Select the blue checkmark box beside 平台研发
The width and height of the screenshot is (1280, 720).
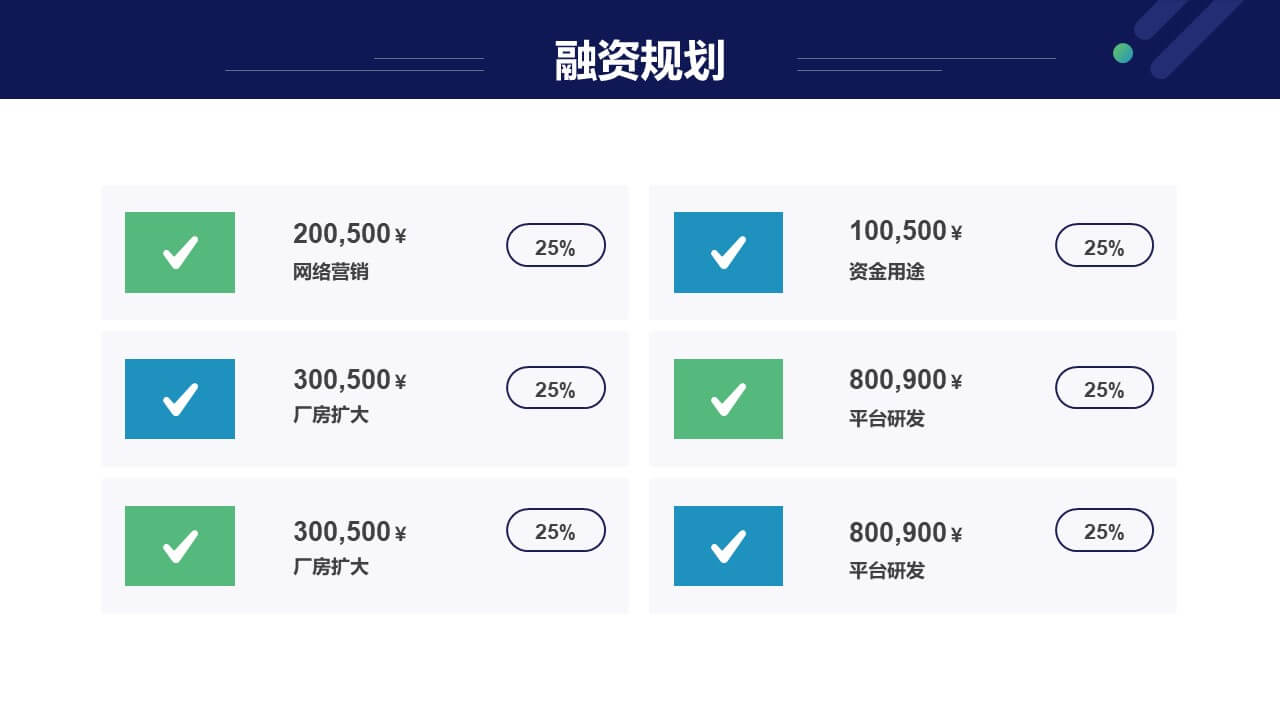click(x=728, y=546)
